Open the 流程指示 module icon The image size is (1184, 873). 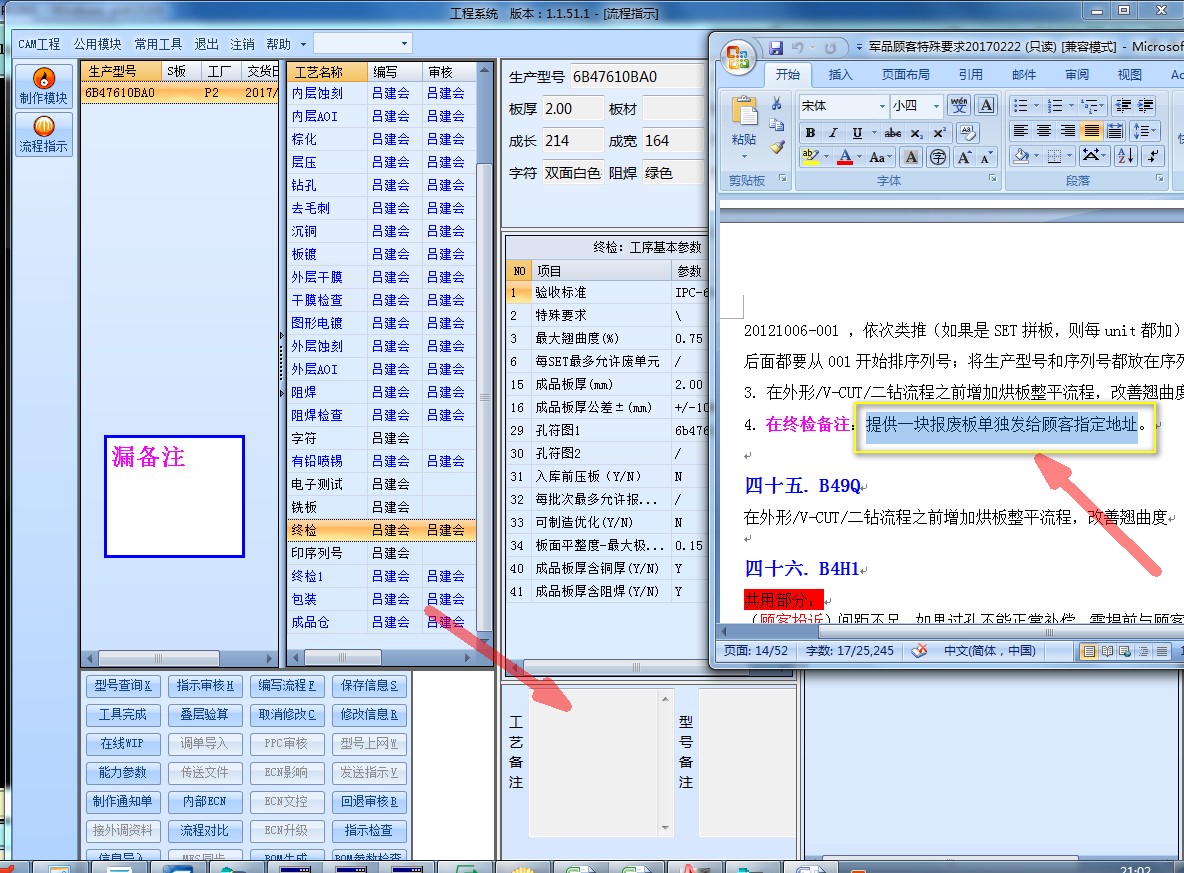(x=44, y=134)
